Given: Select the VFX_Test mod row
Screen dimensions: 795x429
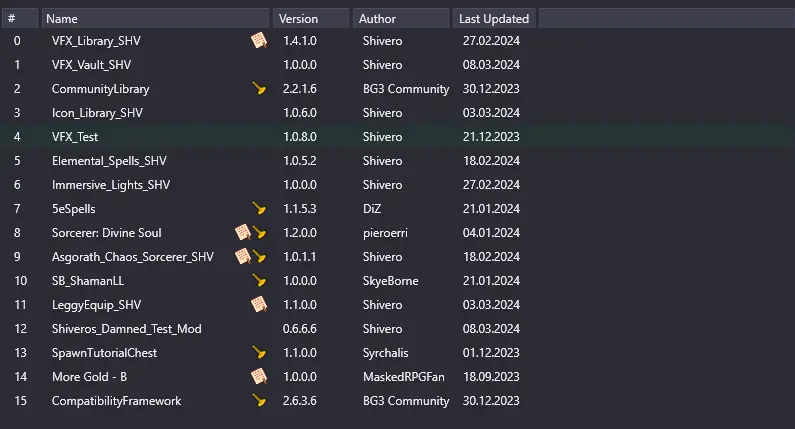Looking at the screenshot, I should click(x=398, y=137).
